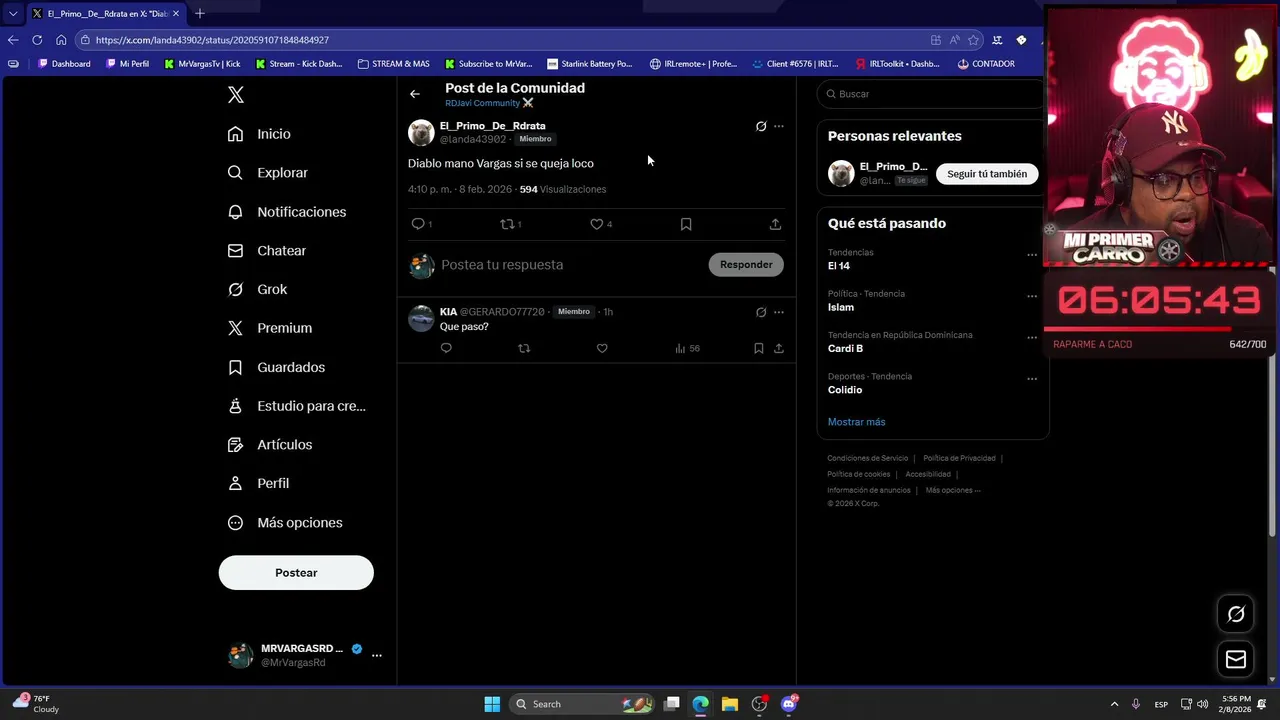Open Estudio para creadores item
This screenshot has width=1280, height=720.
(296, 406)
